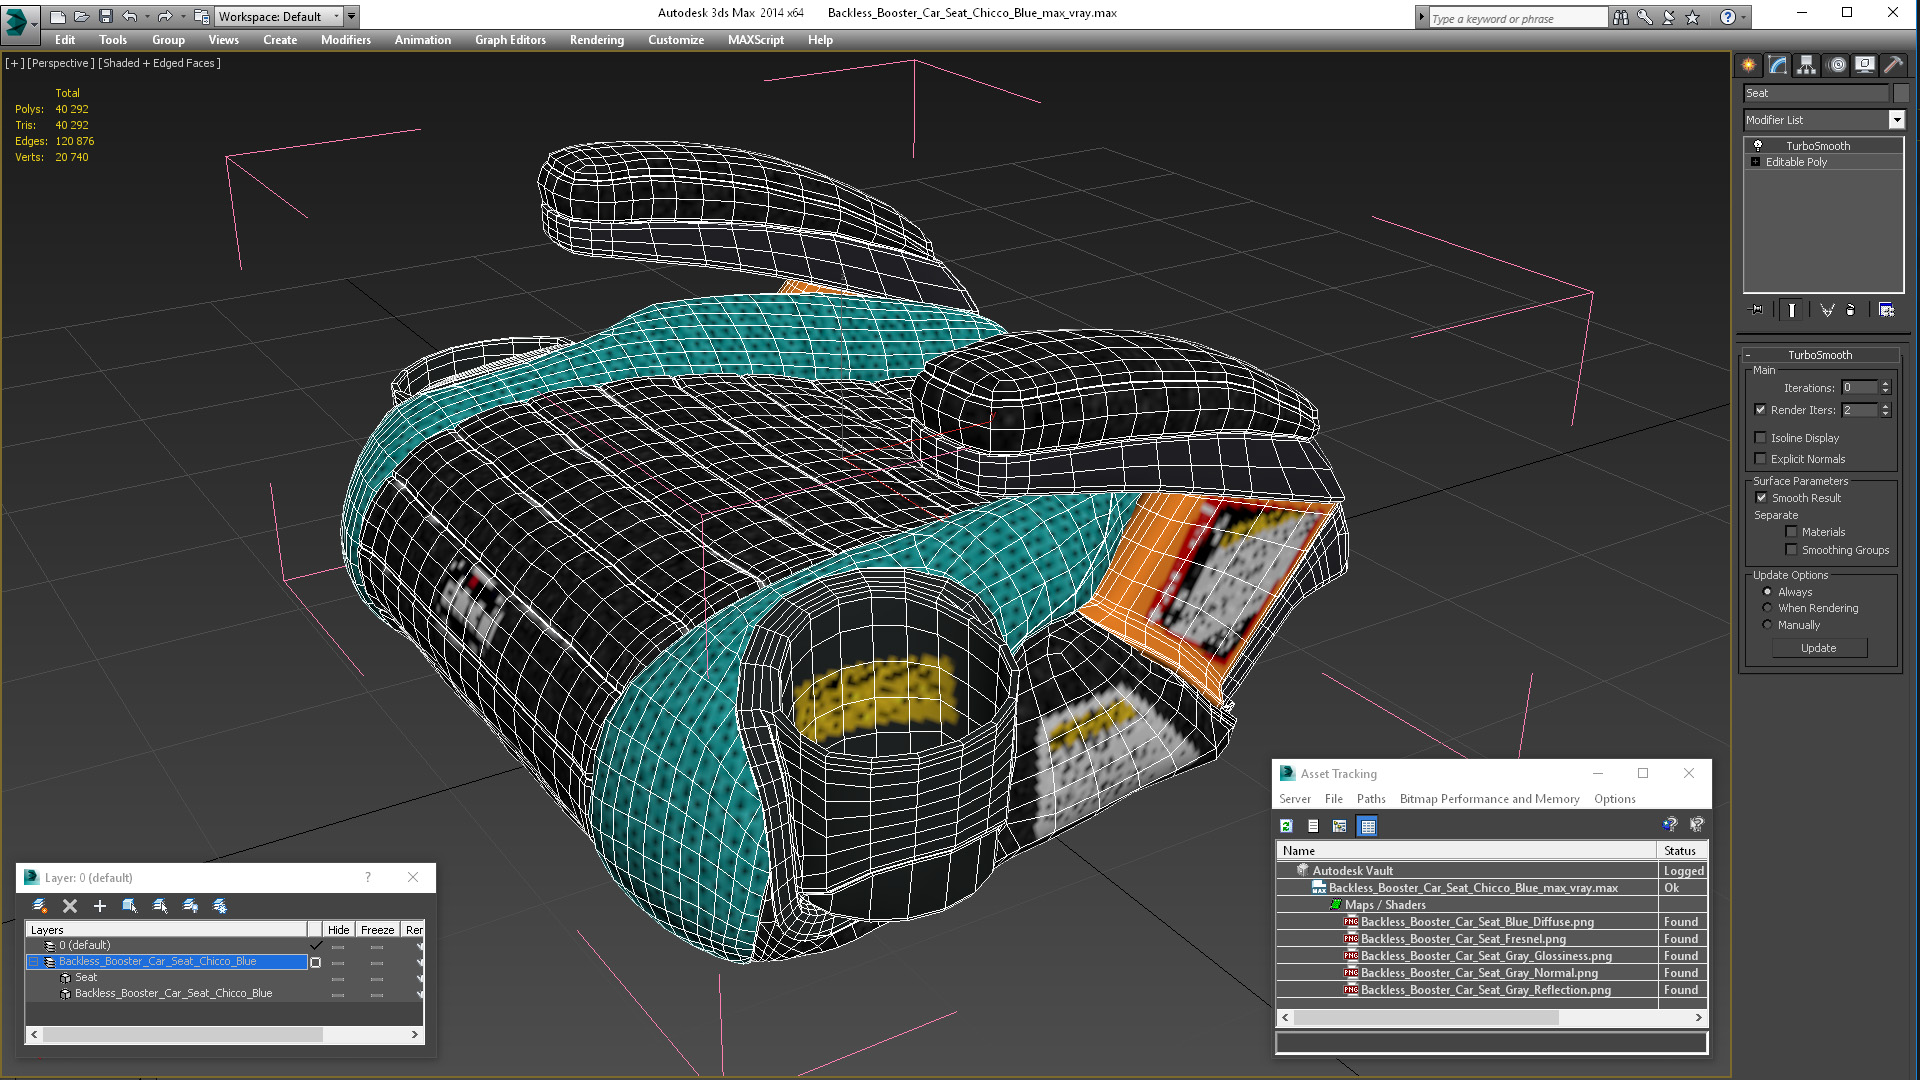1920x1080 pixels.
Task: Open the Display command panel tab
Action: (x=1865, y=65)
